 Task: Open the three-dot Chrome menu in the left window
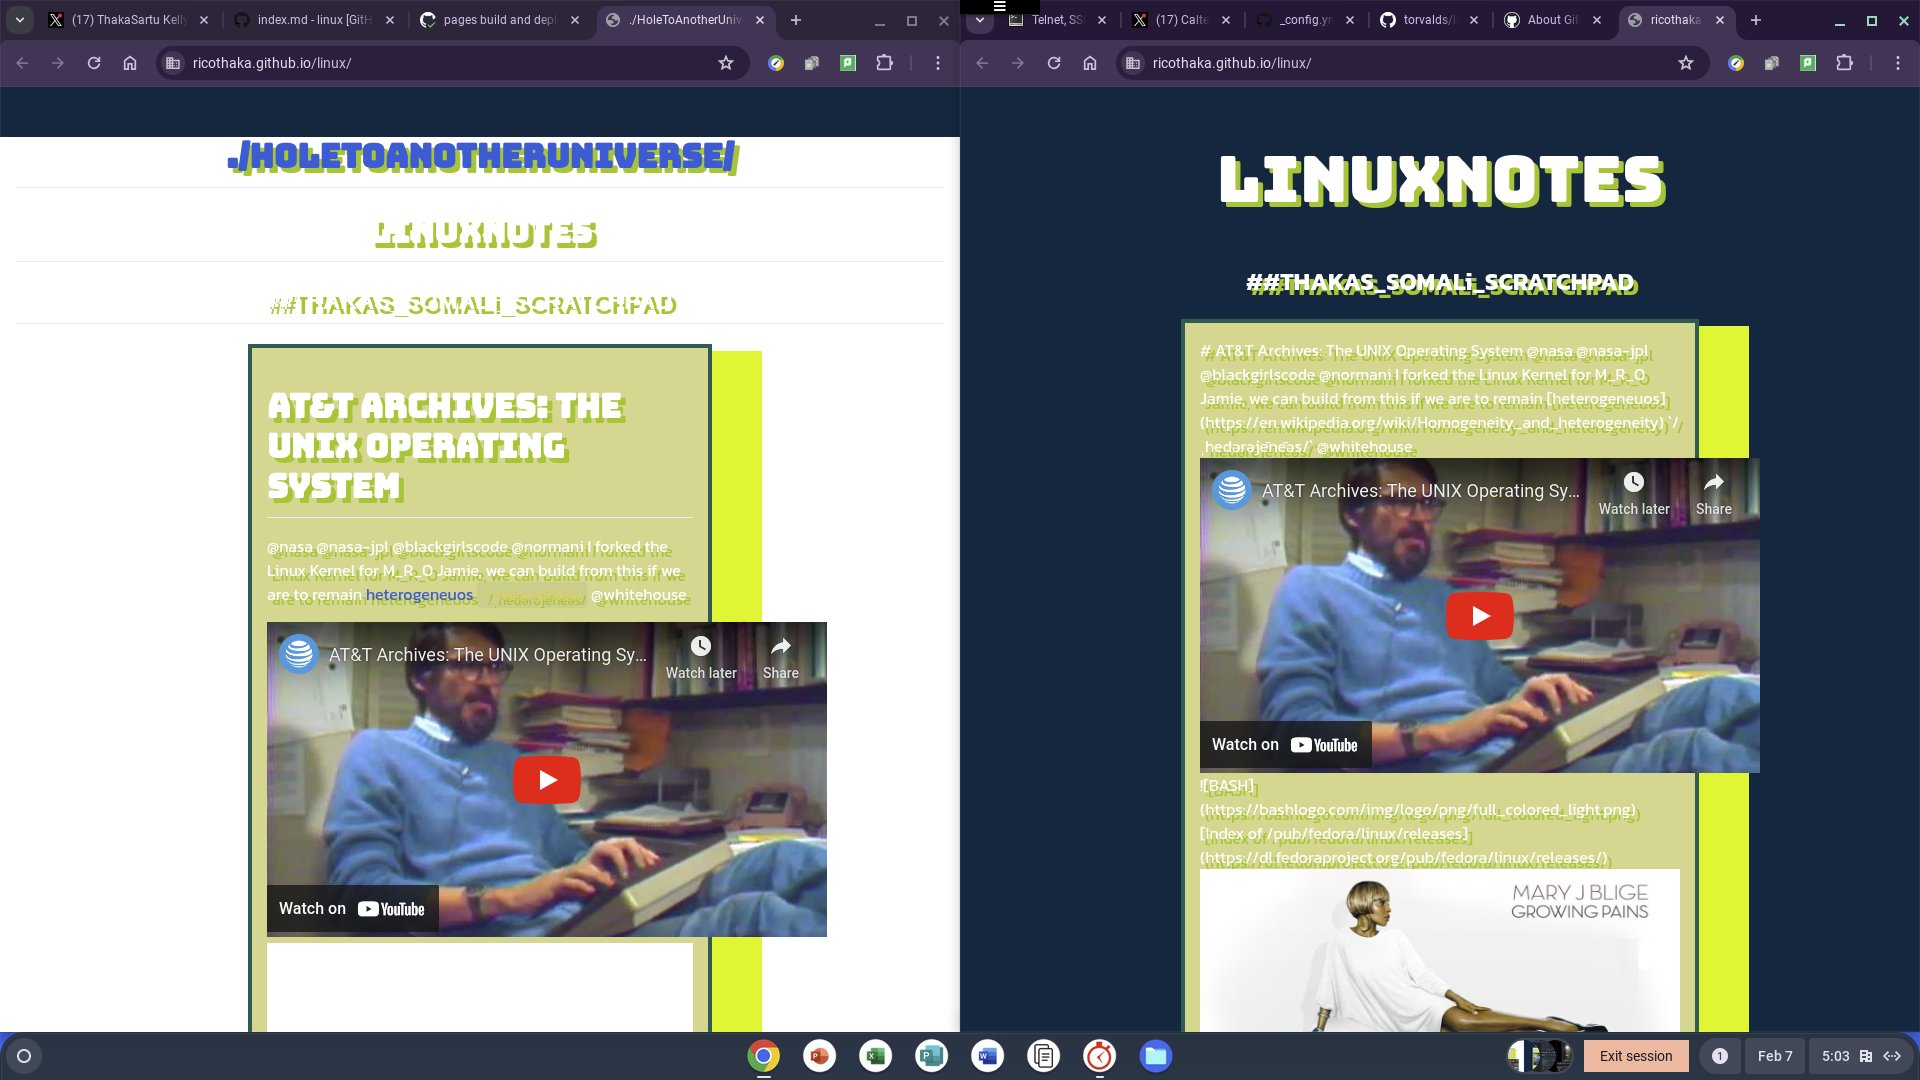[x=938, y=63]
